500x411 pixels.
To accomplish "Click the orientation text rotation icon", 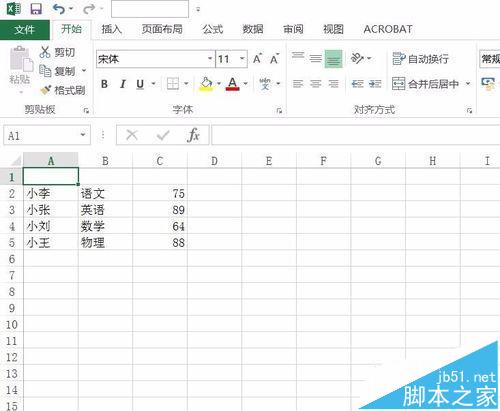I will (357, 58).
